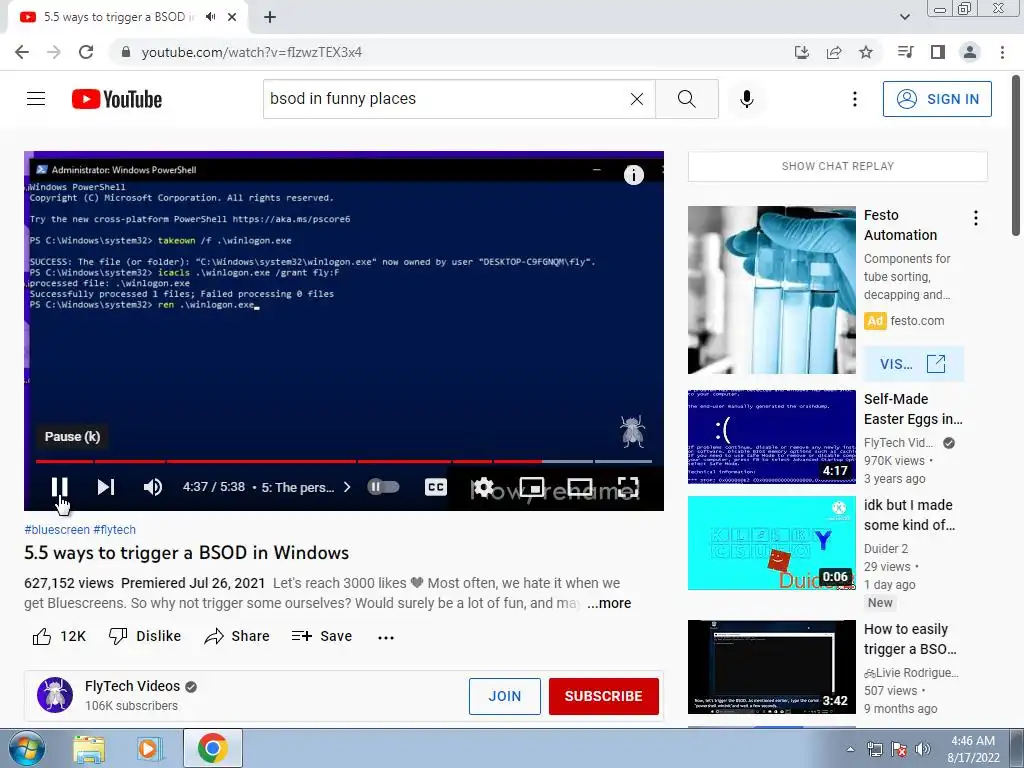The height and width of the screenshot is (768, 1024).
Task: Open the Festo Automation ad thumbnail
Action: coord(772,290)
